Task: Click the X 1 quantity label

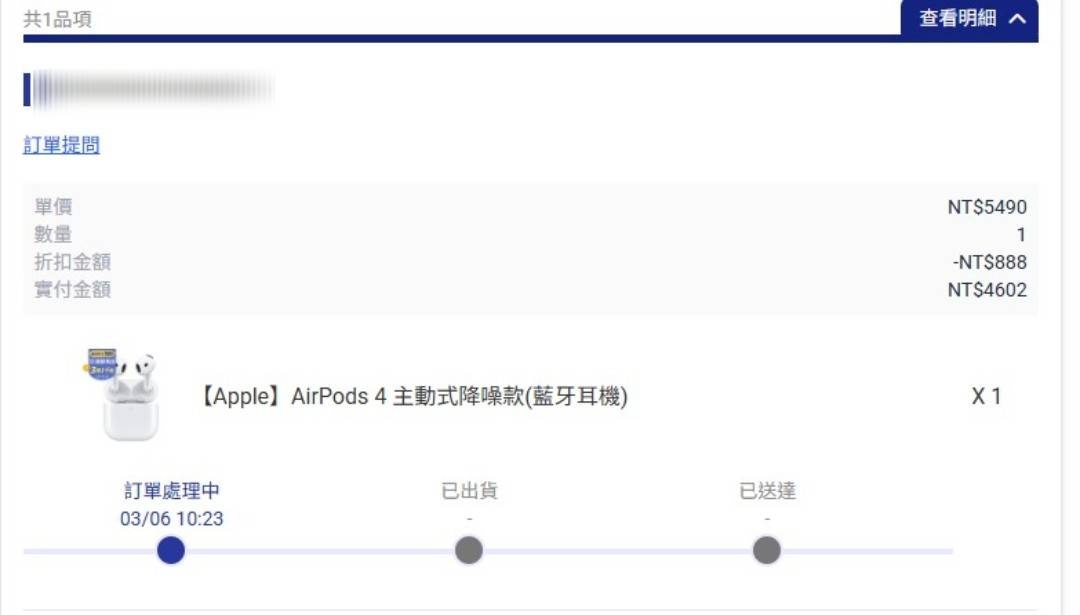Action: (x=986, y=396)
